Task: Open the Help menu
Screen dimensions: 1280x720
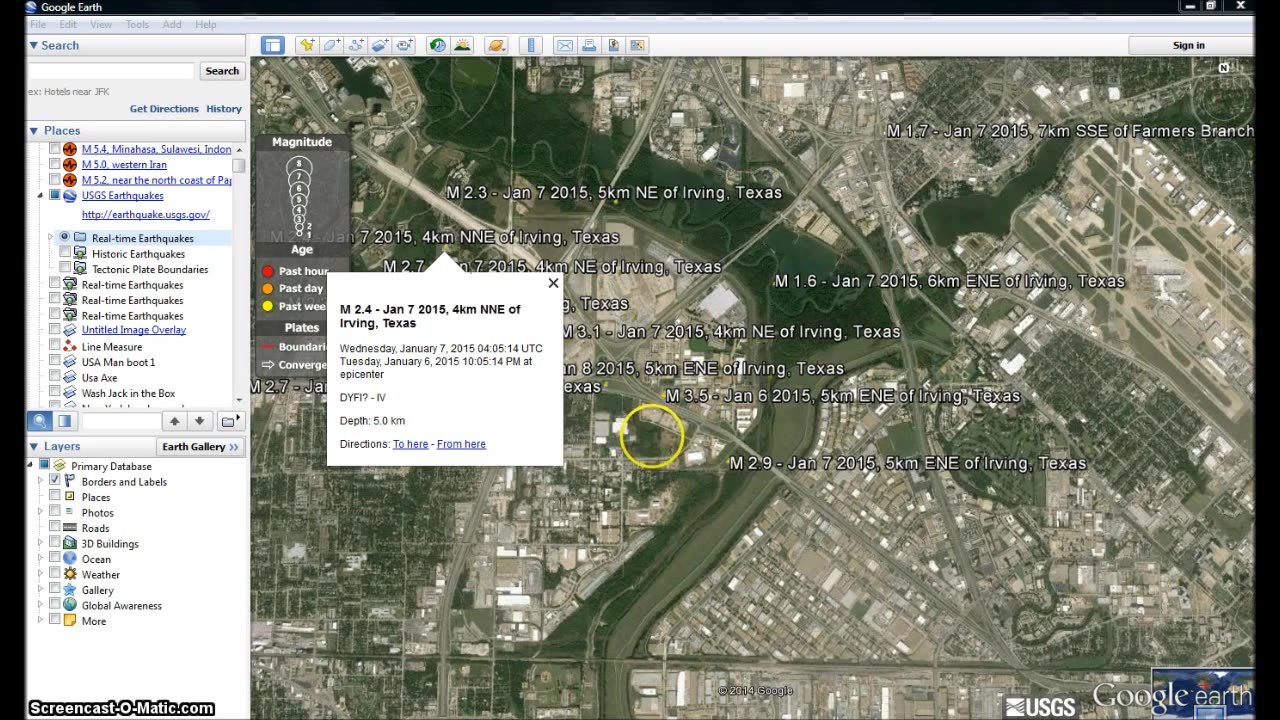Action: point(205,24)
